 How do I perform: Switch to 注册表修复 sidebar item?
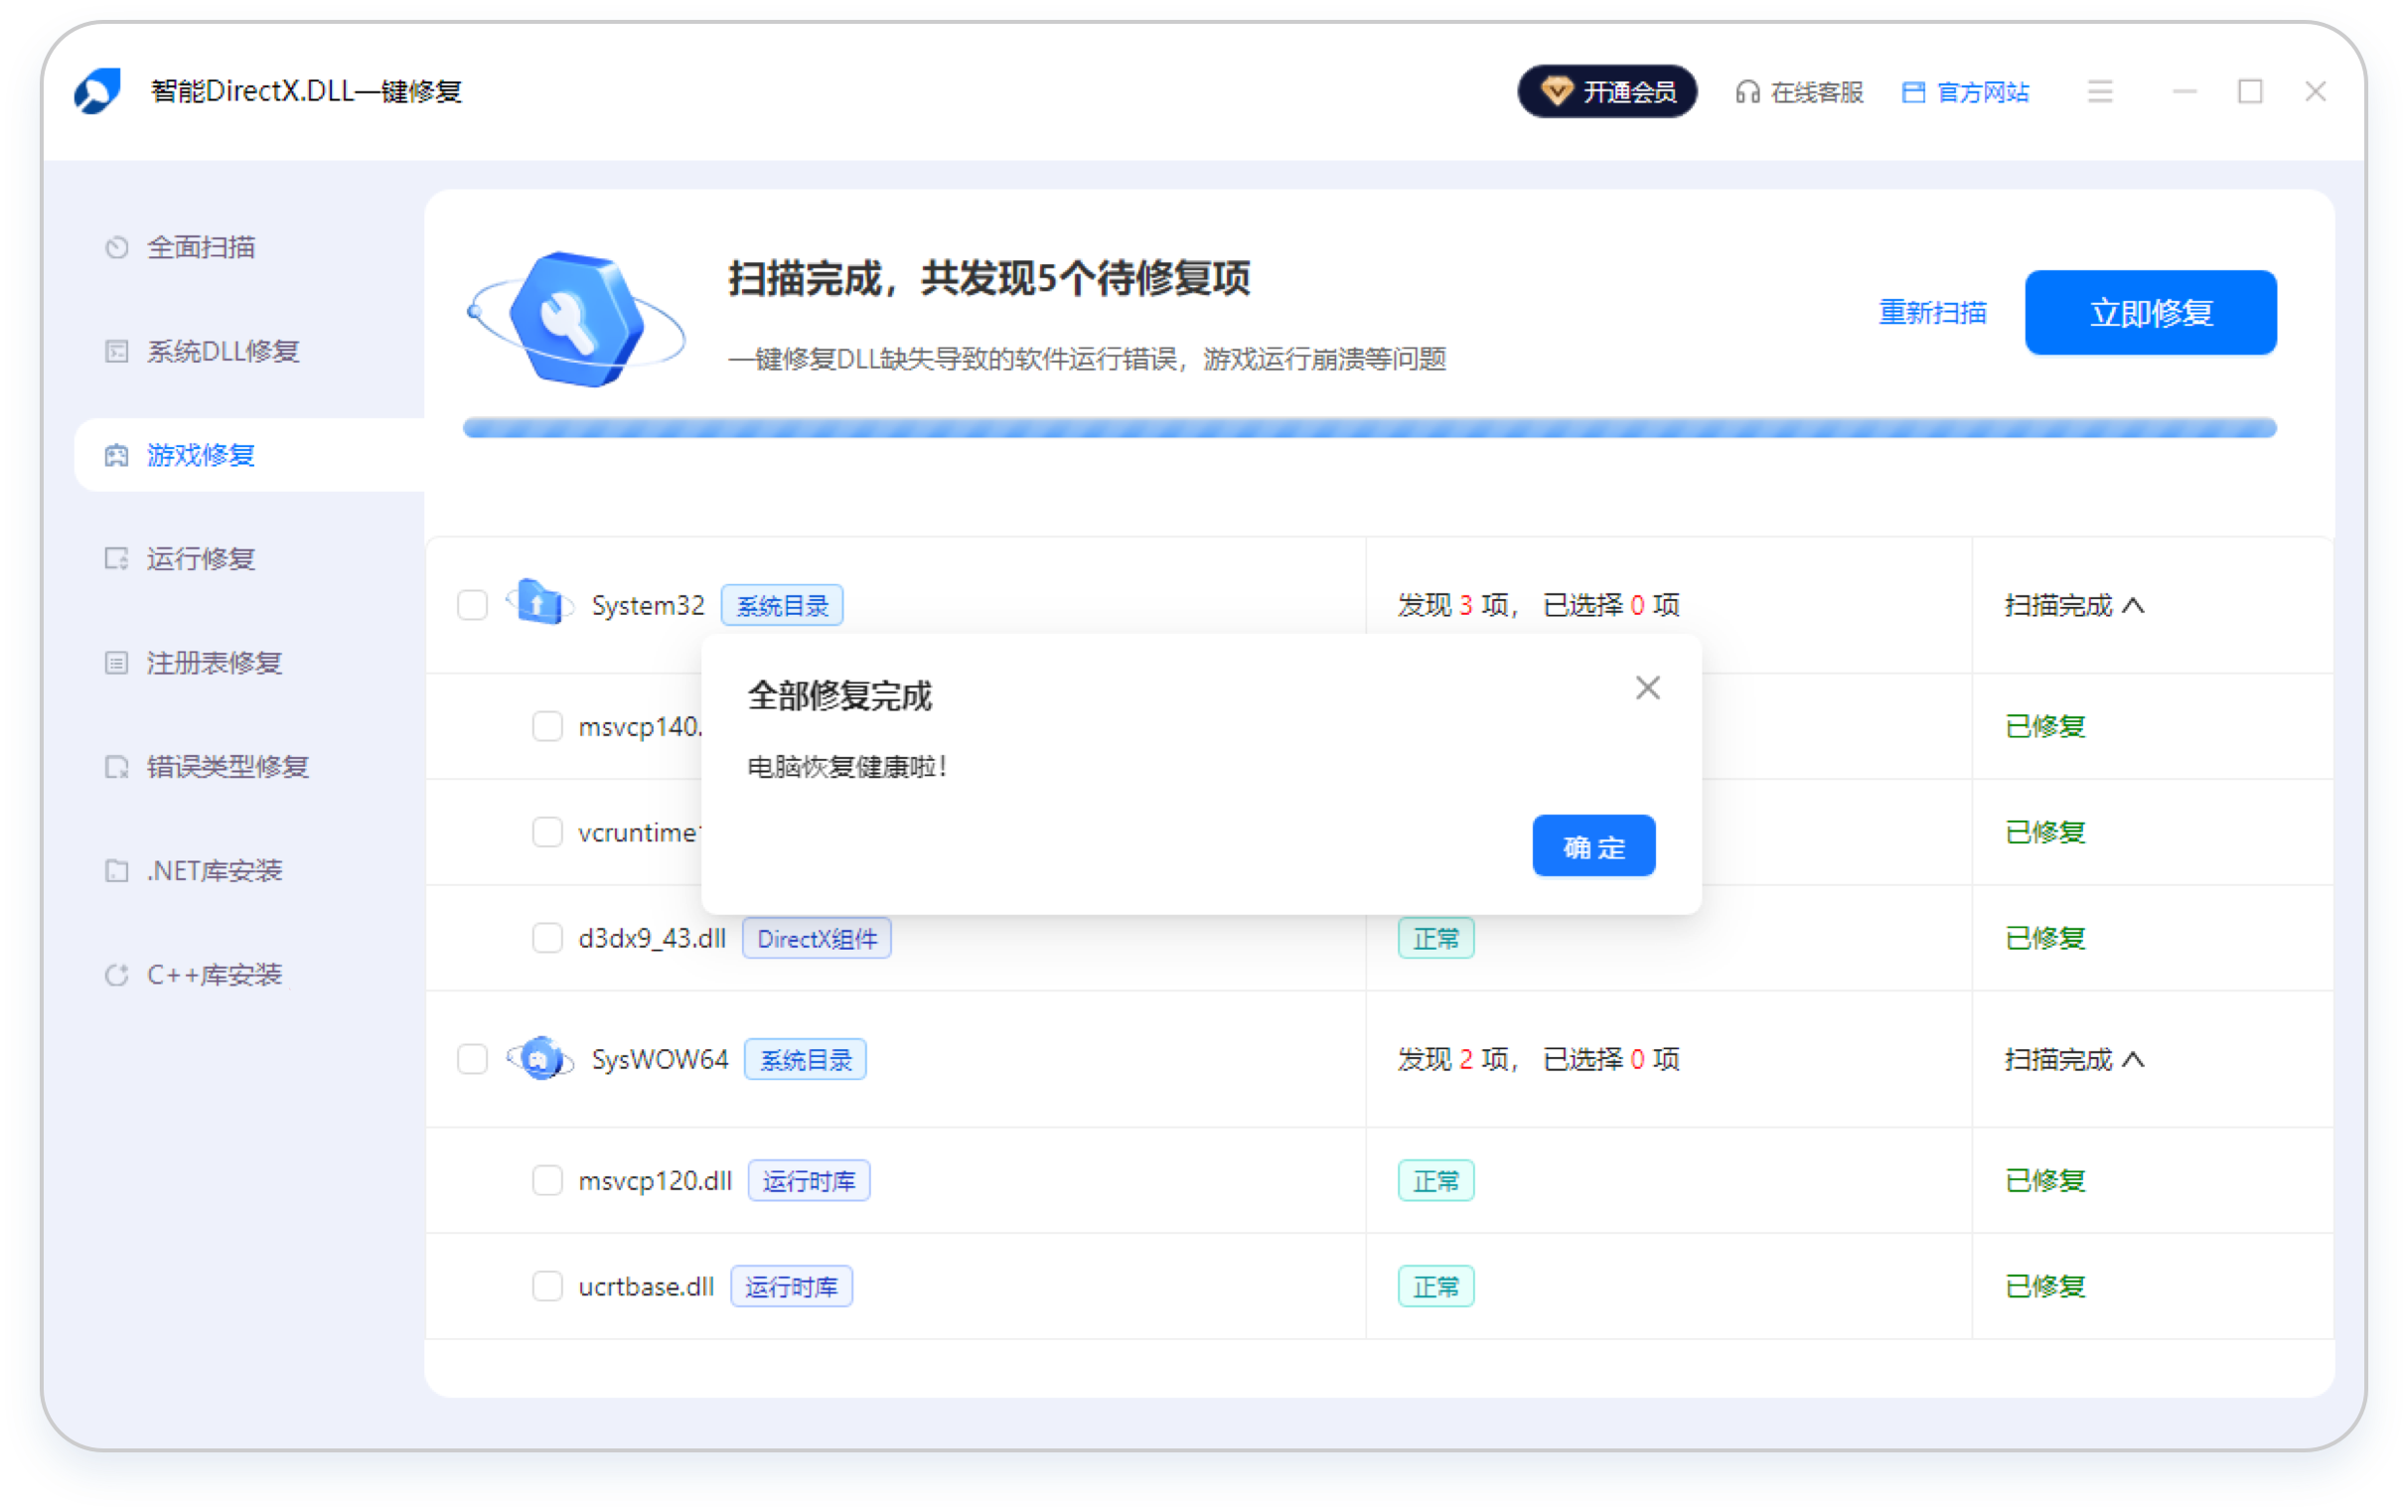pyautogui.click(x=214, y=663)
